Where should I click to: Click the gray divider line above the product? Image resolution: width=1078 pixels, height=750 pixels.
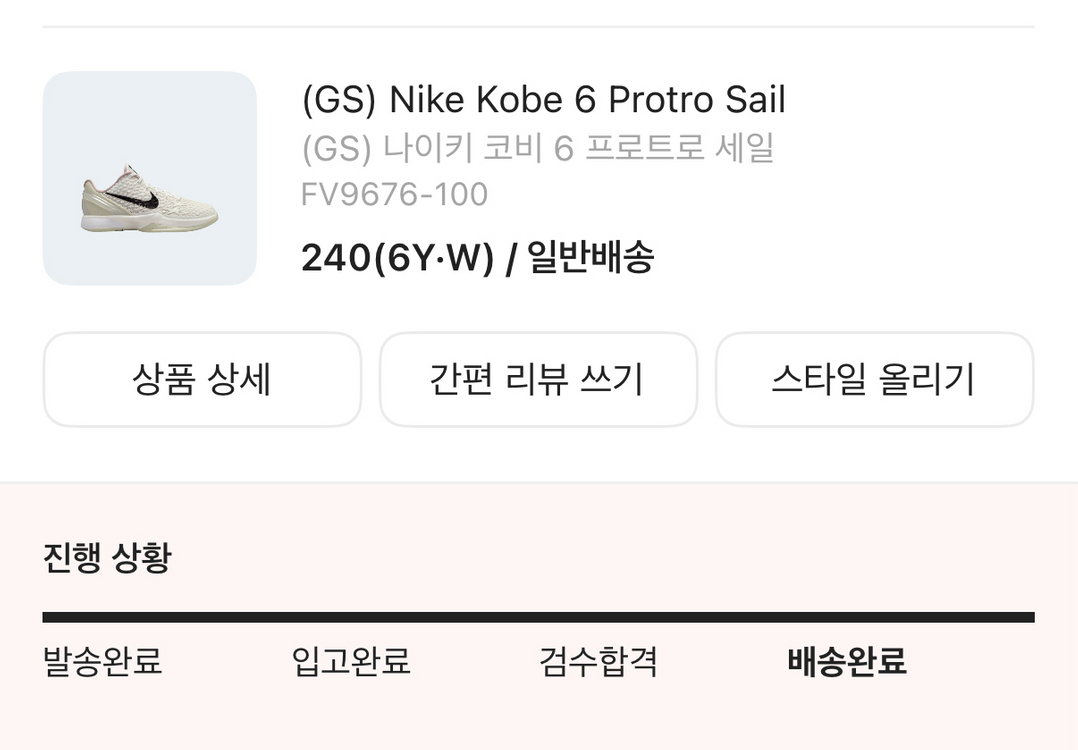coord(538,27)
